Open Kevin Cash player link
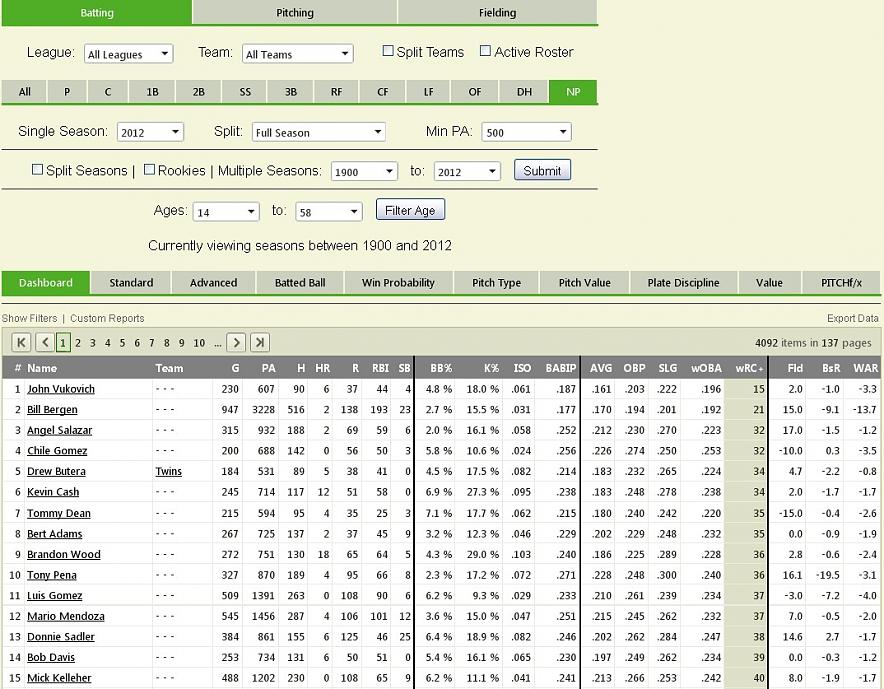 point(53,492)
